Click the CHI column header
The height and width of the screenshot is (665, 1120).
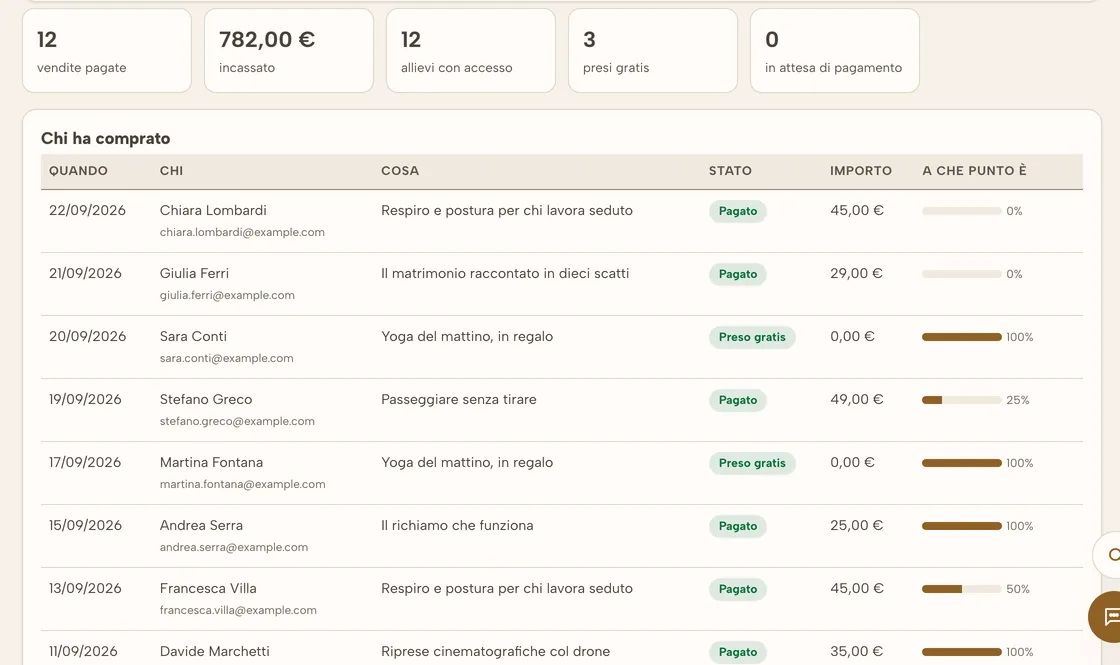tap(171, 171)
